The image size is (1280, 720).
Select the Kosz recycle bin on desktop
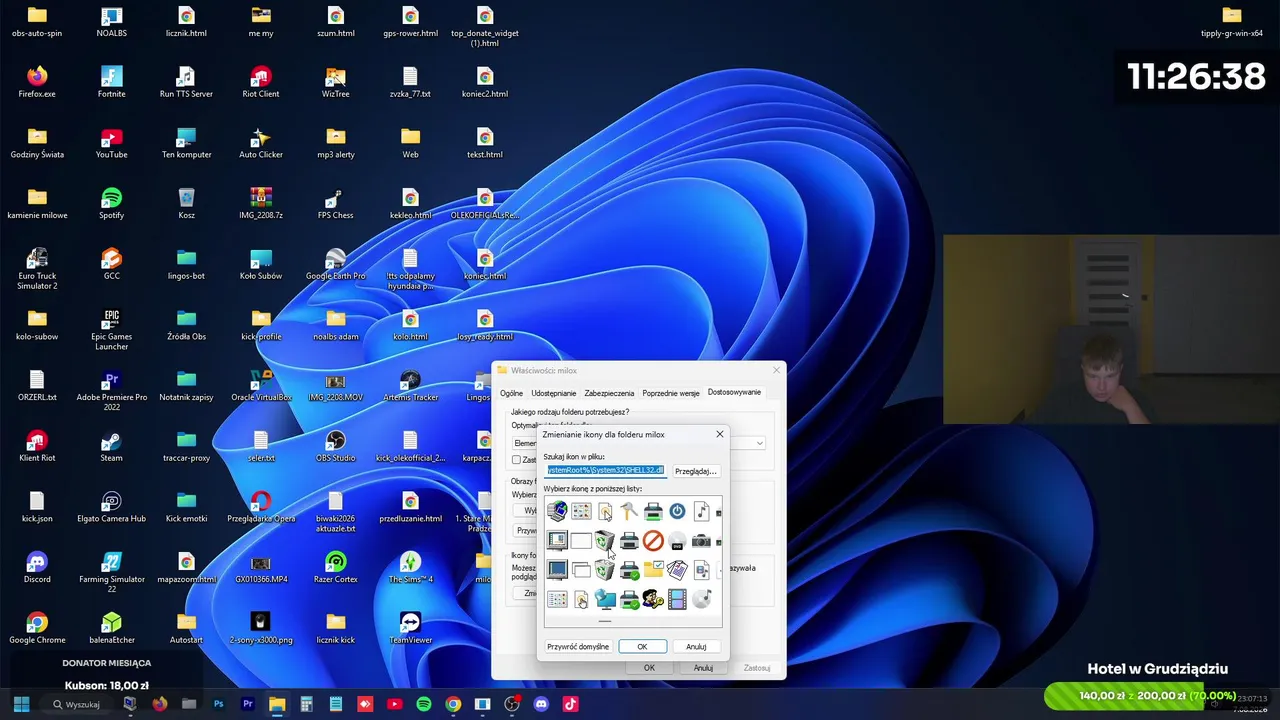click(186, 203)
